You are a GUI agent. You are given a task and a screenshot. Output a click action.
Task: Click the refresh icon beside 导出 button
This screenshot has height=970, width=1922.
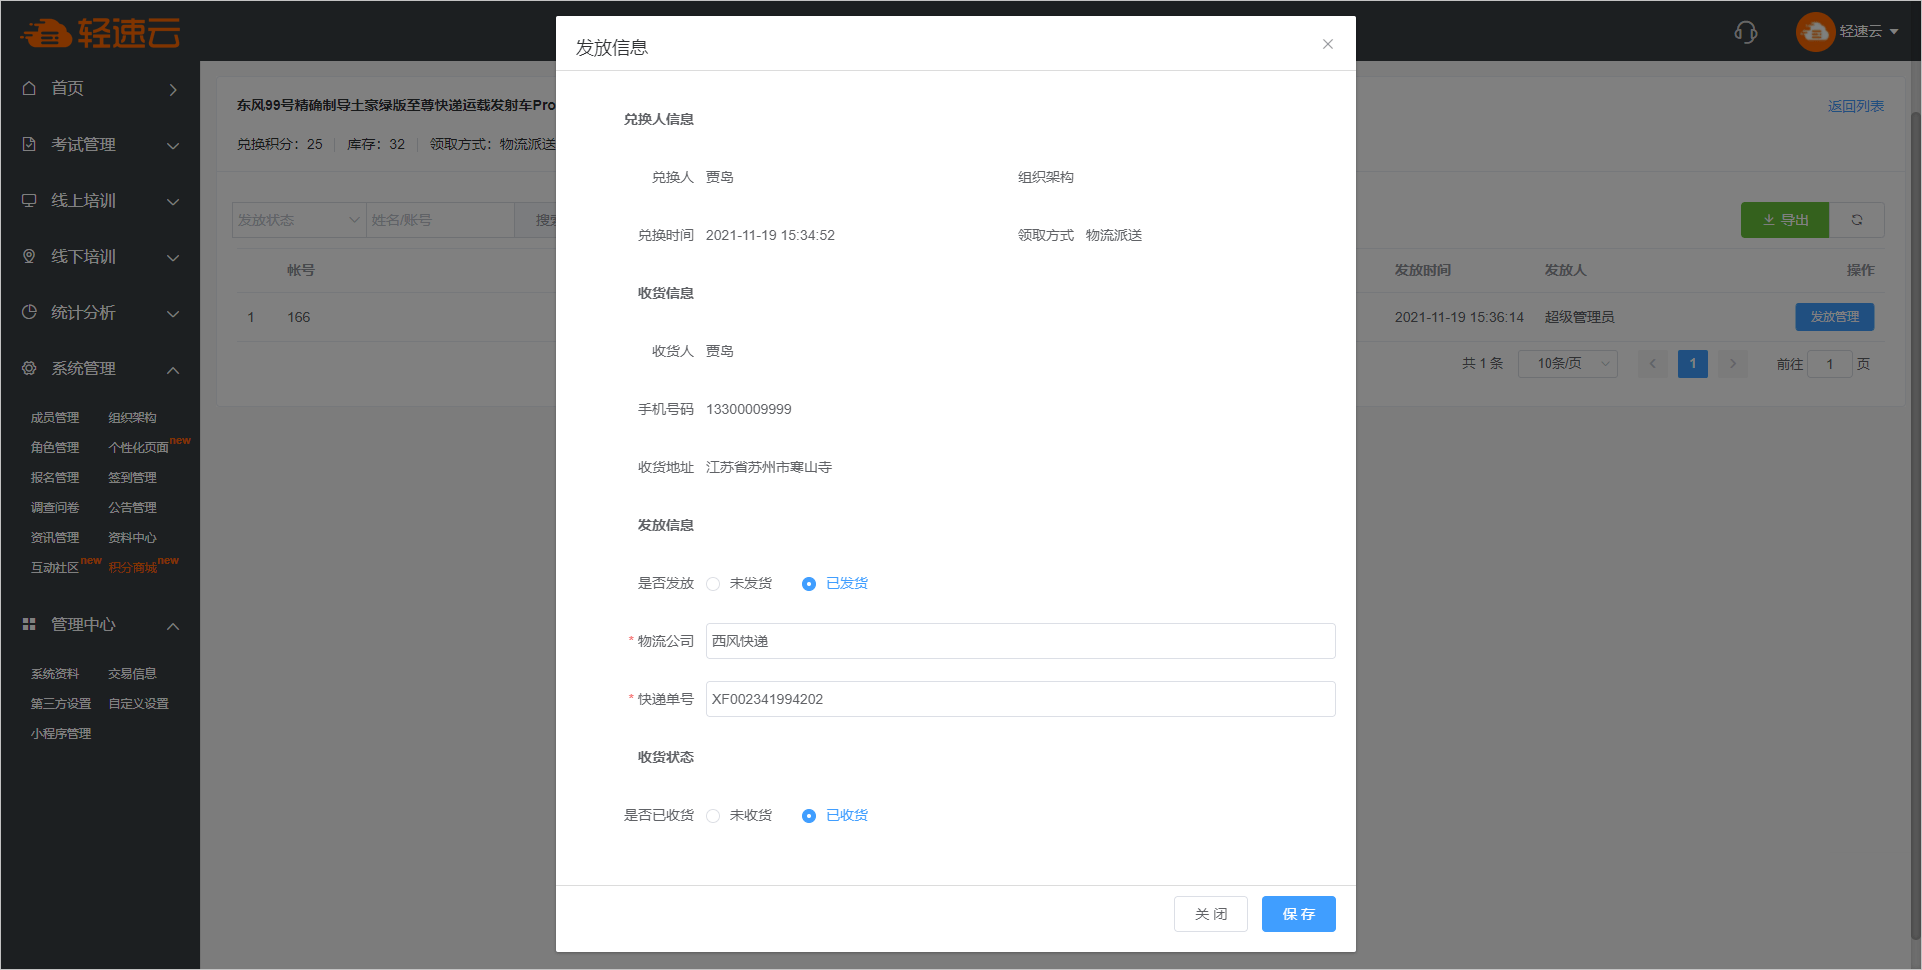point(1856,220)
